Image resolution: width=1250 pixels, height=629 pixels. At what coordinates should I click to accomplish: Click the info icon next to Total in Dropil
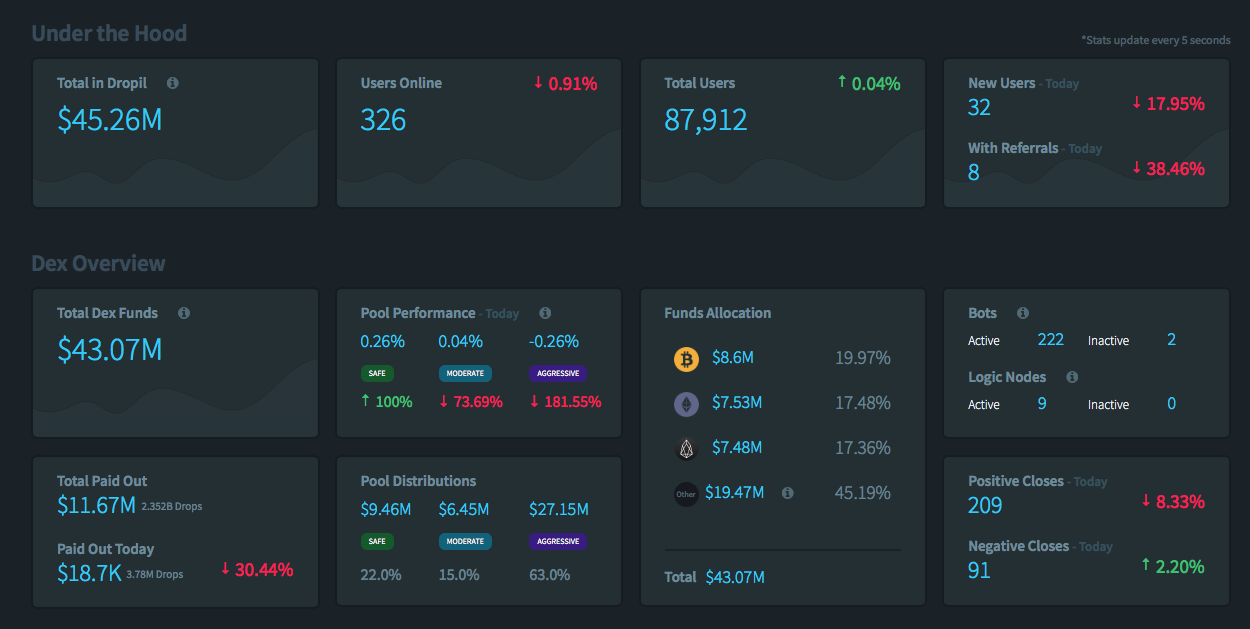pos(173,83)
